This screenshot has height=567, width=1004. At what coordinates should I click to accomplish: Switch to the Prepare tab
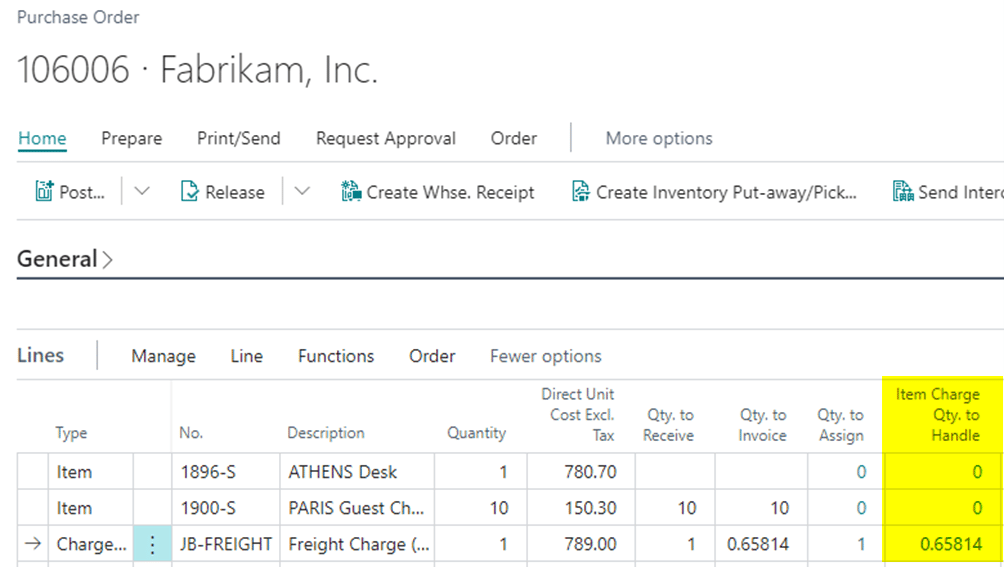point(131,139)
